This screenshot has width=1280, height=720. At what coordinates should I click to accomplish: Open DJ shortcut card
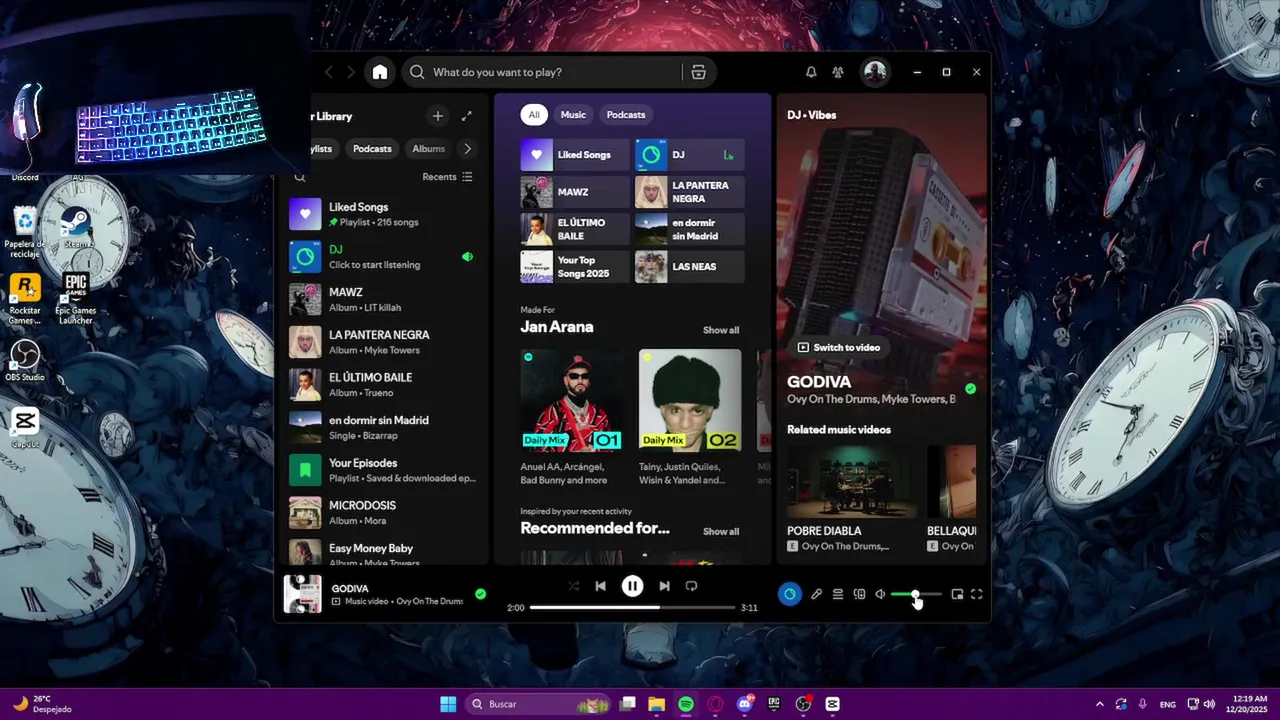689,155
